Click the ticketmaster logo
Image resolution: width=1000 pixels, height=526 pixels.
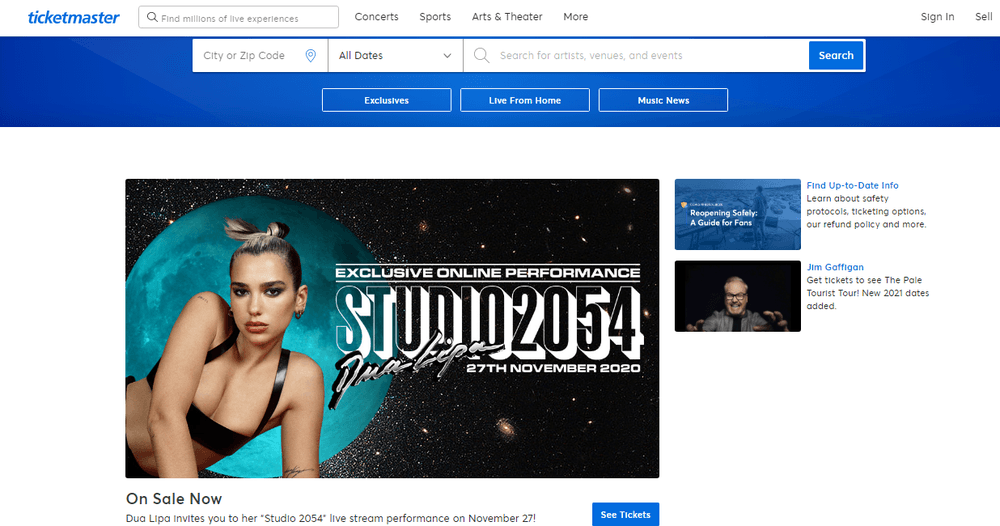[x=73, y=17]
